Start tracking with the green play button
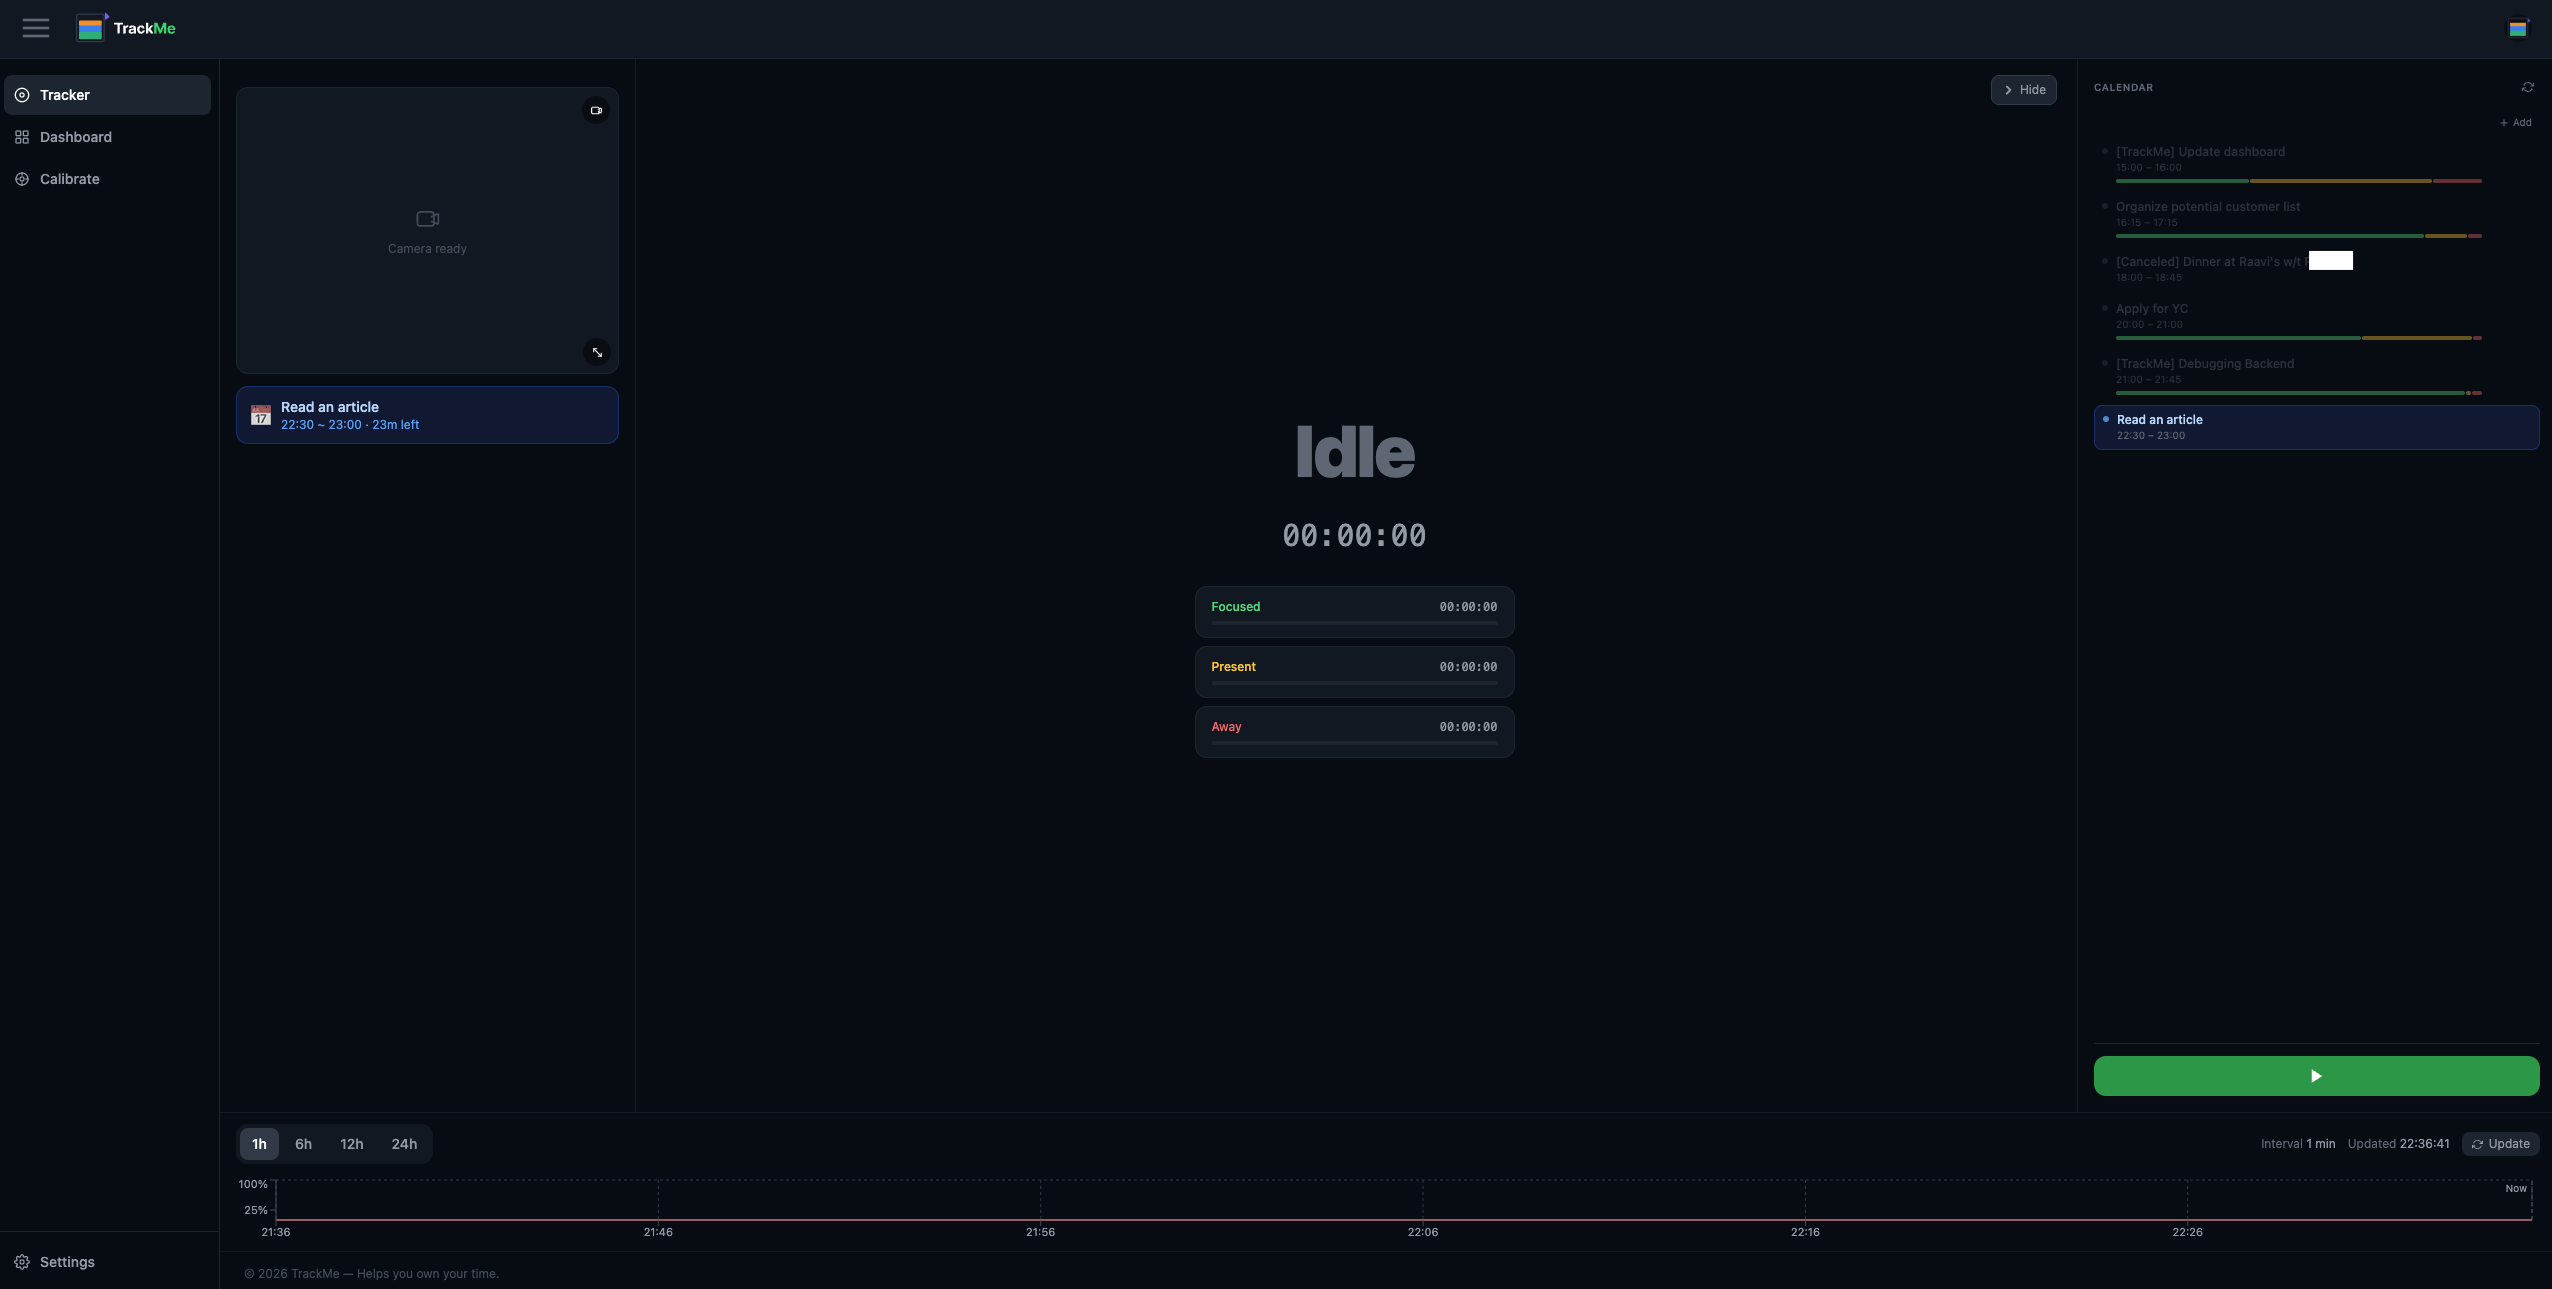This screenshot has width=2552, height=1289. [x=2316, y=1076]
